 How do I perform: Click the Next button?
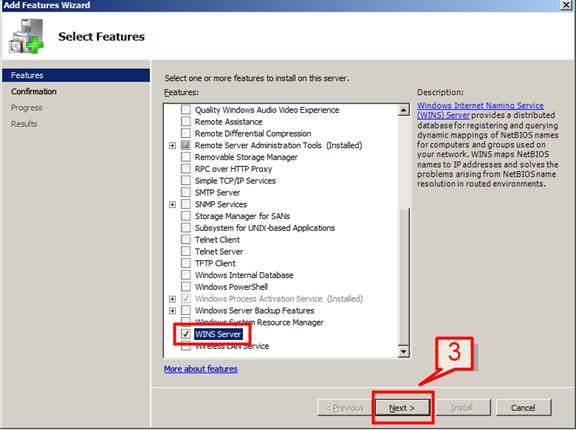[402, 408]
